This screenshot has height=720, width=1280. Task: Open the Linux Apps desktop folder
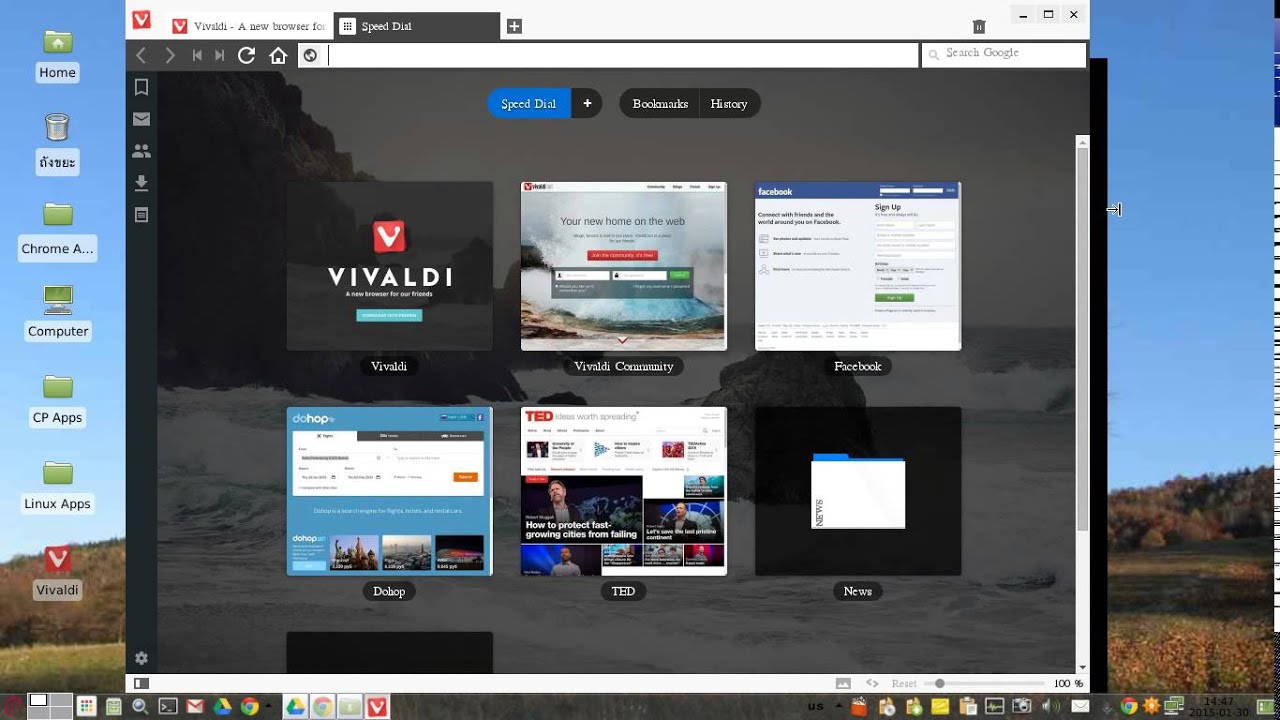tap(57, 487)
